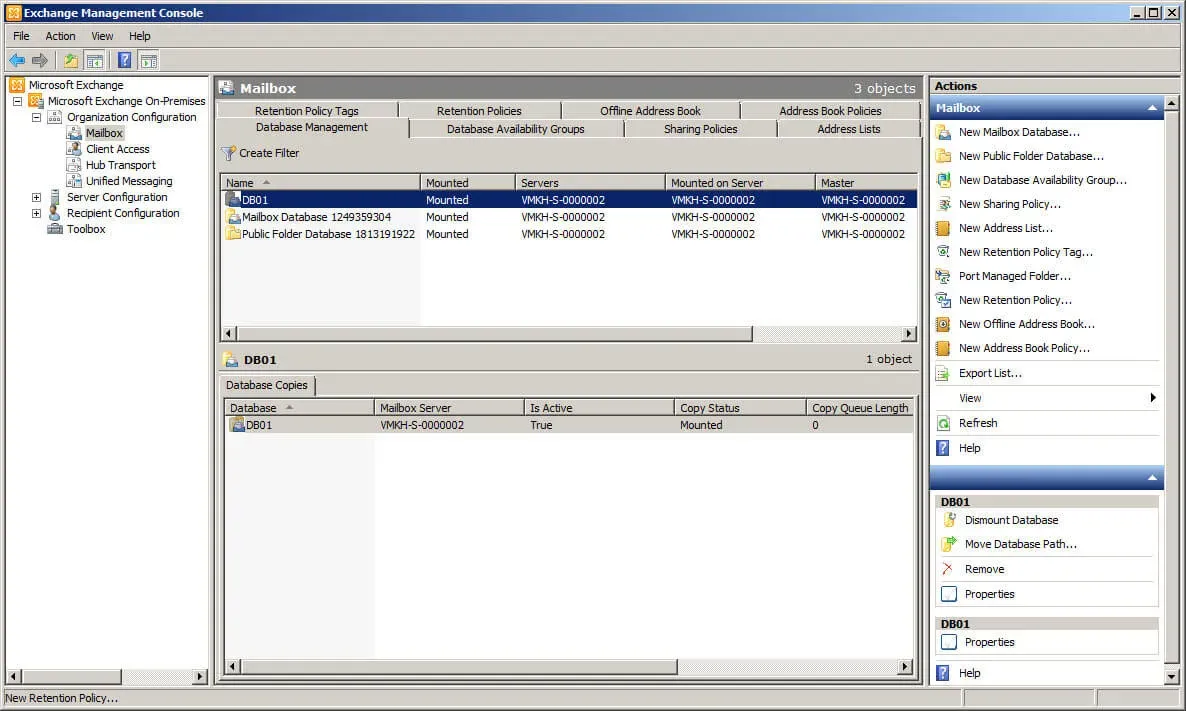Select Client Access in tree
This screenshot has width=1186, height=711.
[x=117, y=149]
